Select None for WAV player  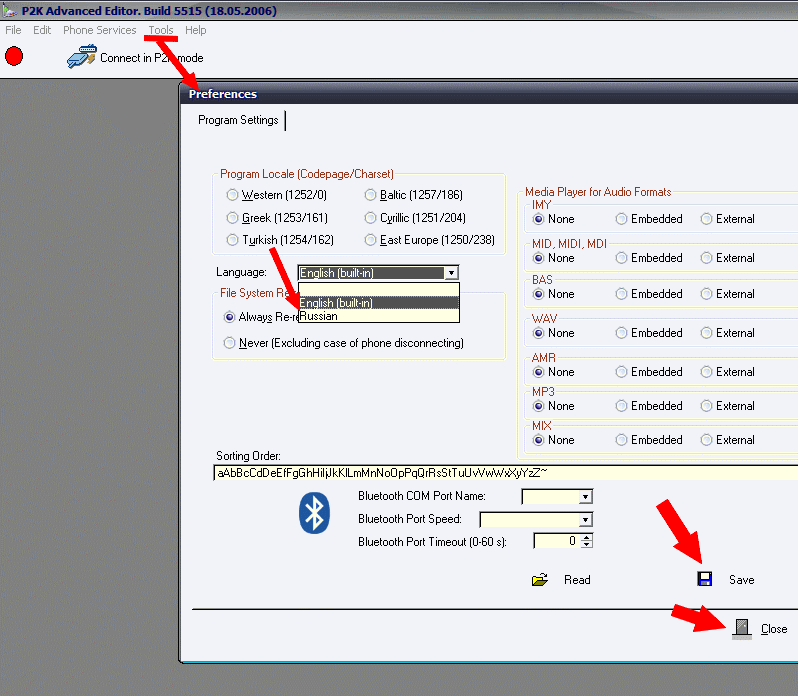tap(538, 333)
